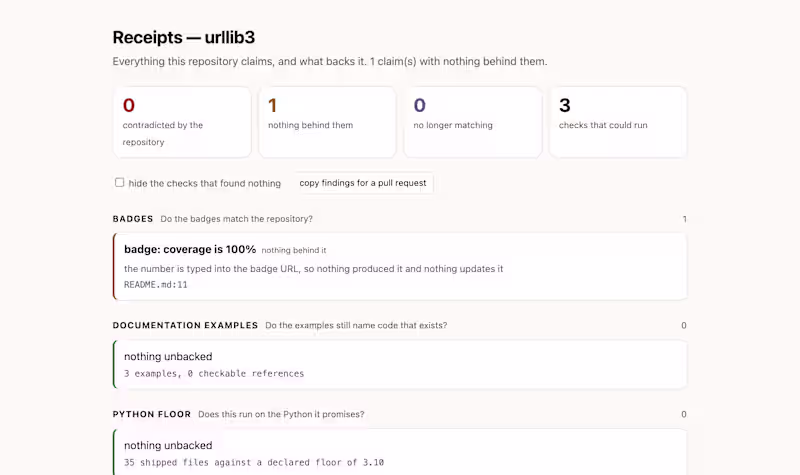Click the BADGES section label

point(133,219)
